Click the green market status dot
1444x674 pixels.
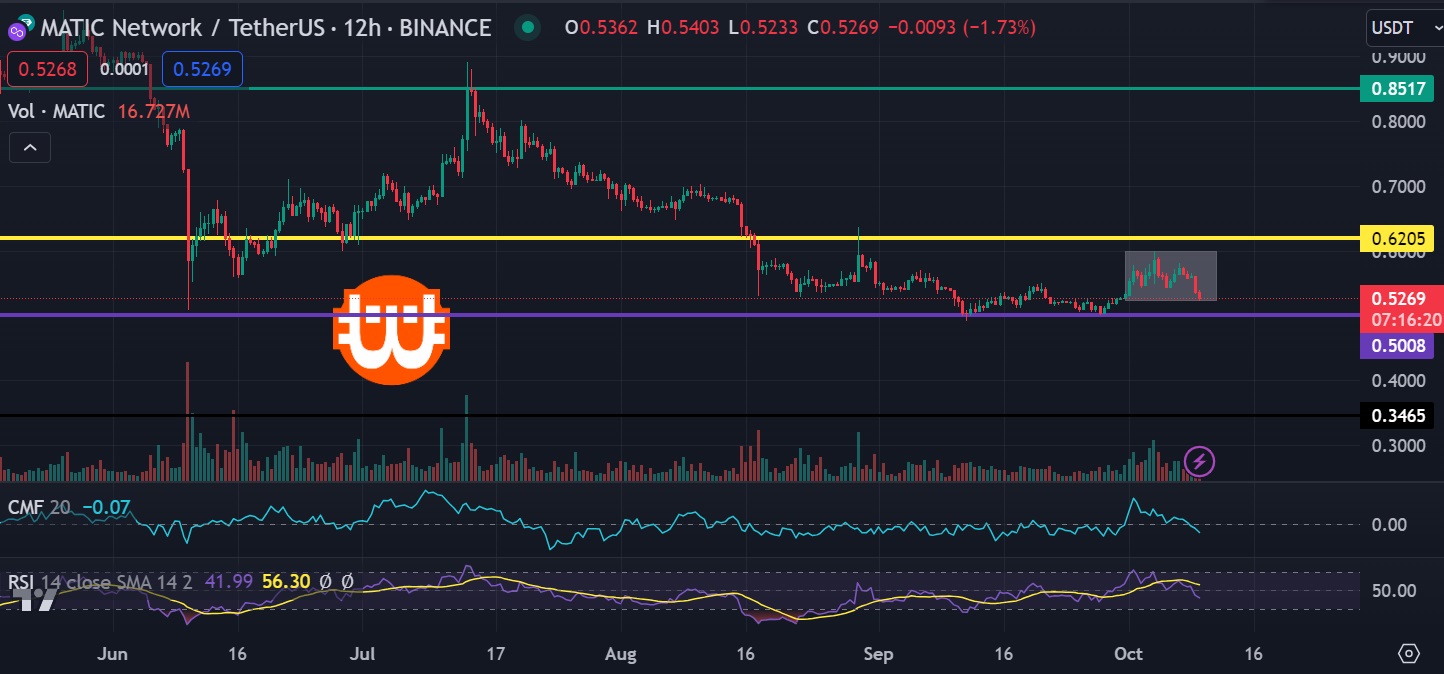pos(530,28)
